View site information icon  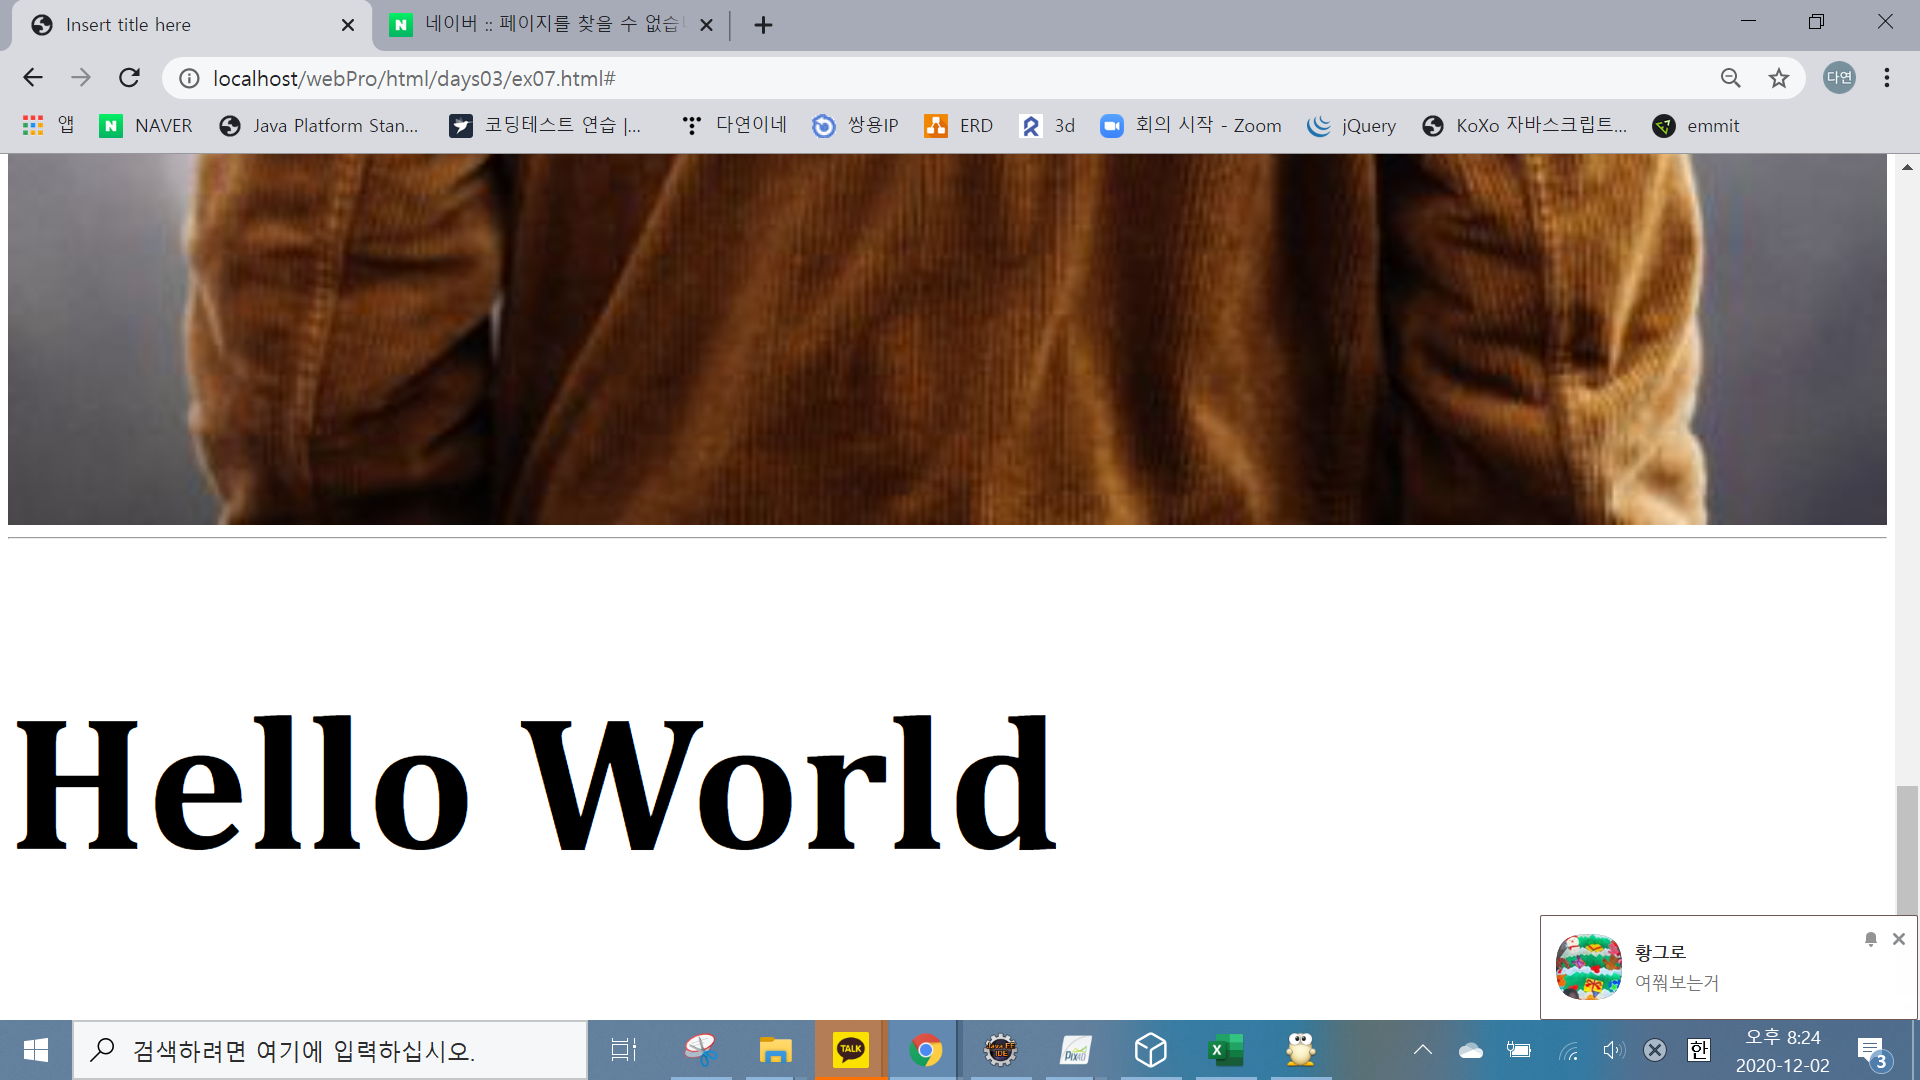[189, 78]
